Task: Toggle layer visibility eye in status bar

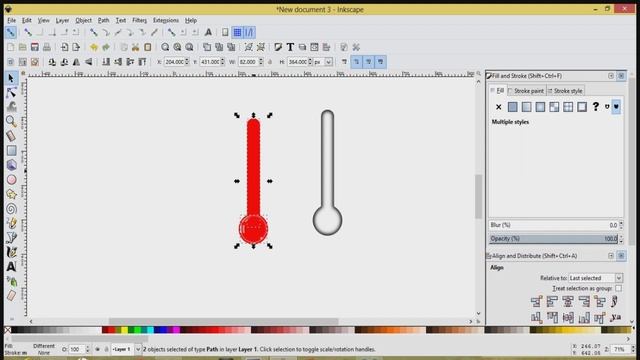Action: [97, 349]
